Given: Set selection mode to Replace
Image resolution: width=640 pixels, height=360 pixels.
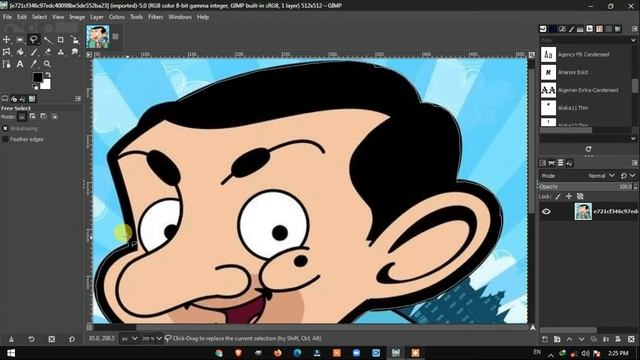Looking at the screenshot, I should tap(22, 117).
